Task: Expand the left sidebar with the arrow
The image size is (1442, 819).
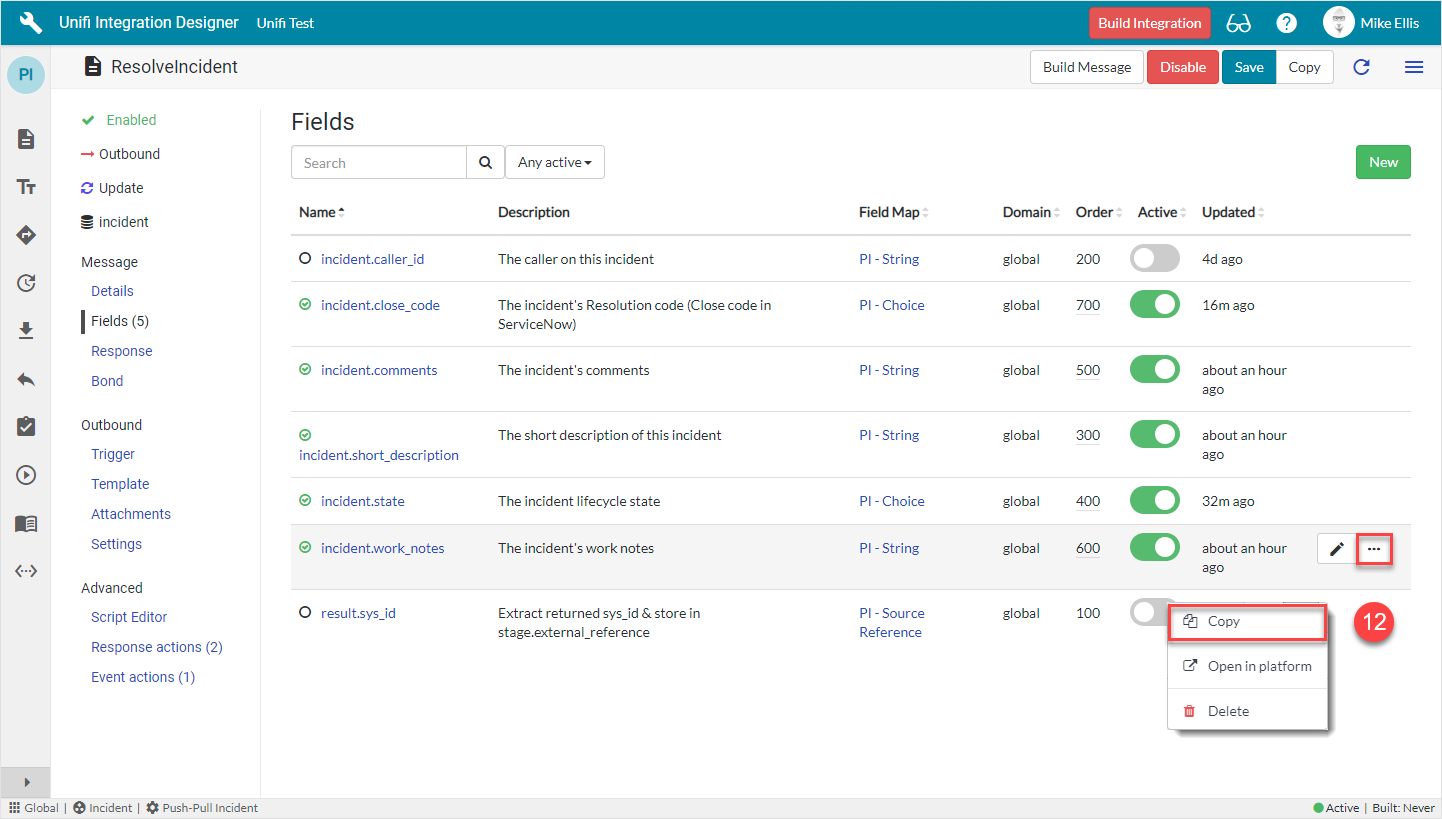Action: pos(26,782)
